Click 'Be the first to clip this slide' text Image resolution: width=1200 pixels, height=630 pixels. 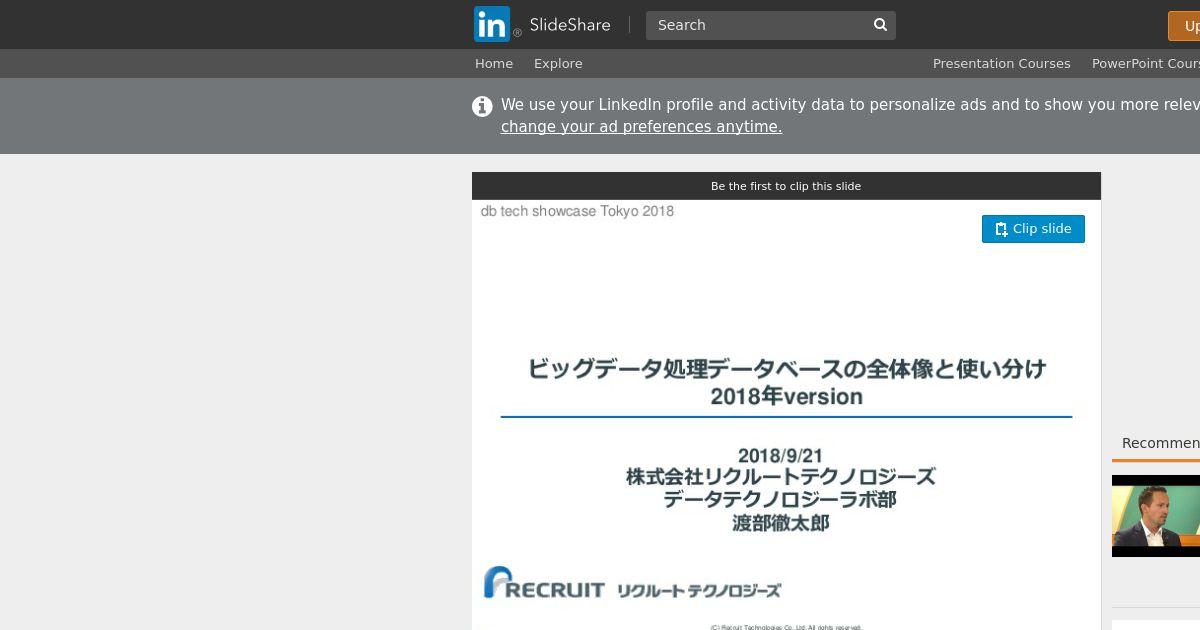tap(786, 186)
